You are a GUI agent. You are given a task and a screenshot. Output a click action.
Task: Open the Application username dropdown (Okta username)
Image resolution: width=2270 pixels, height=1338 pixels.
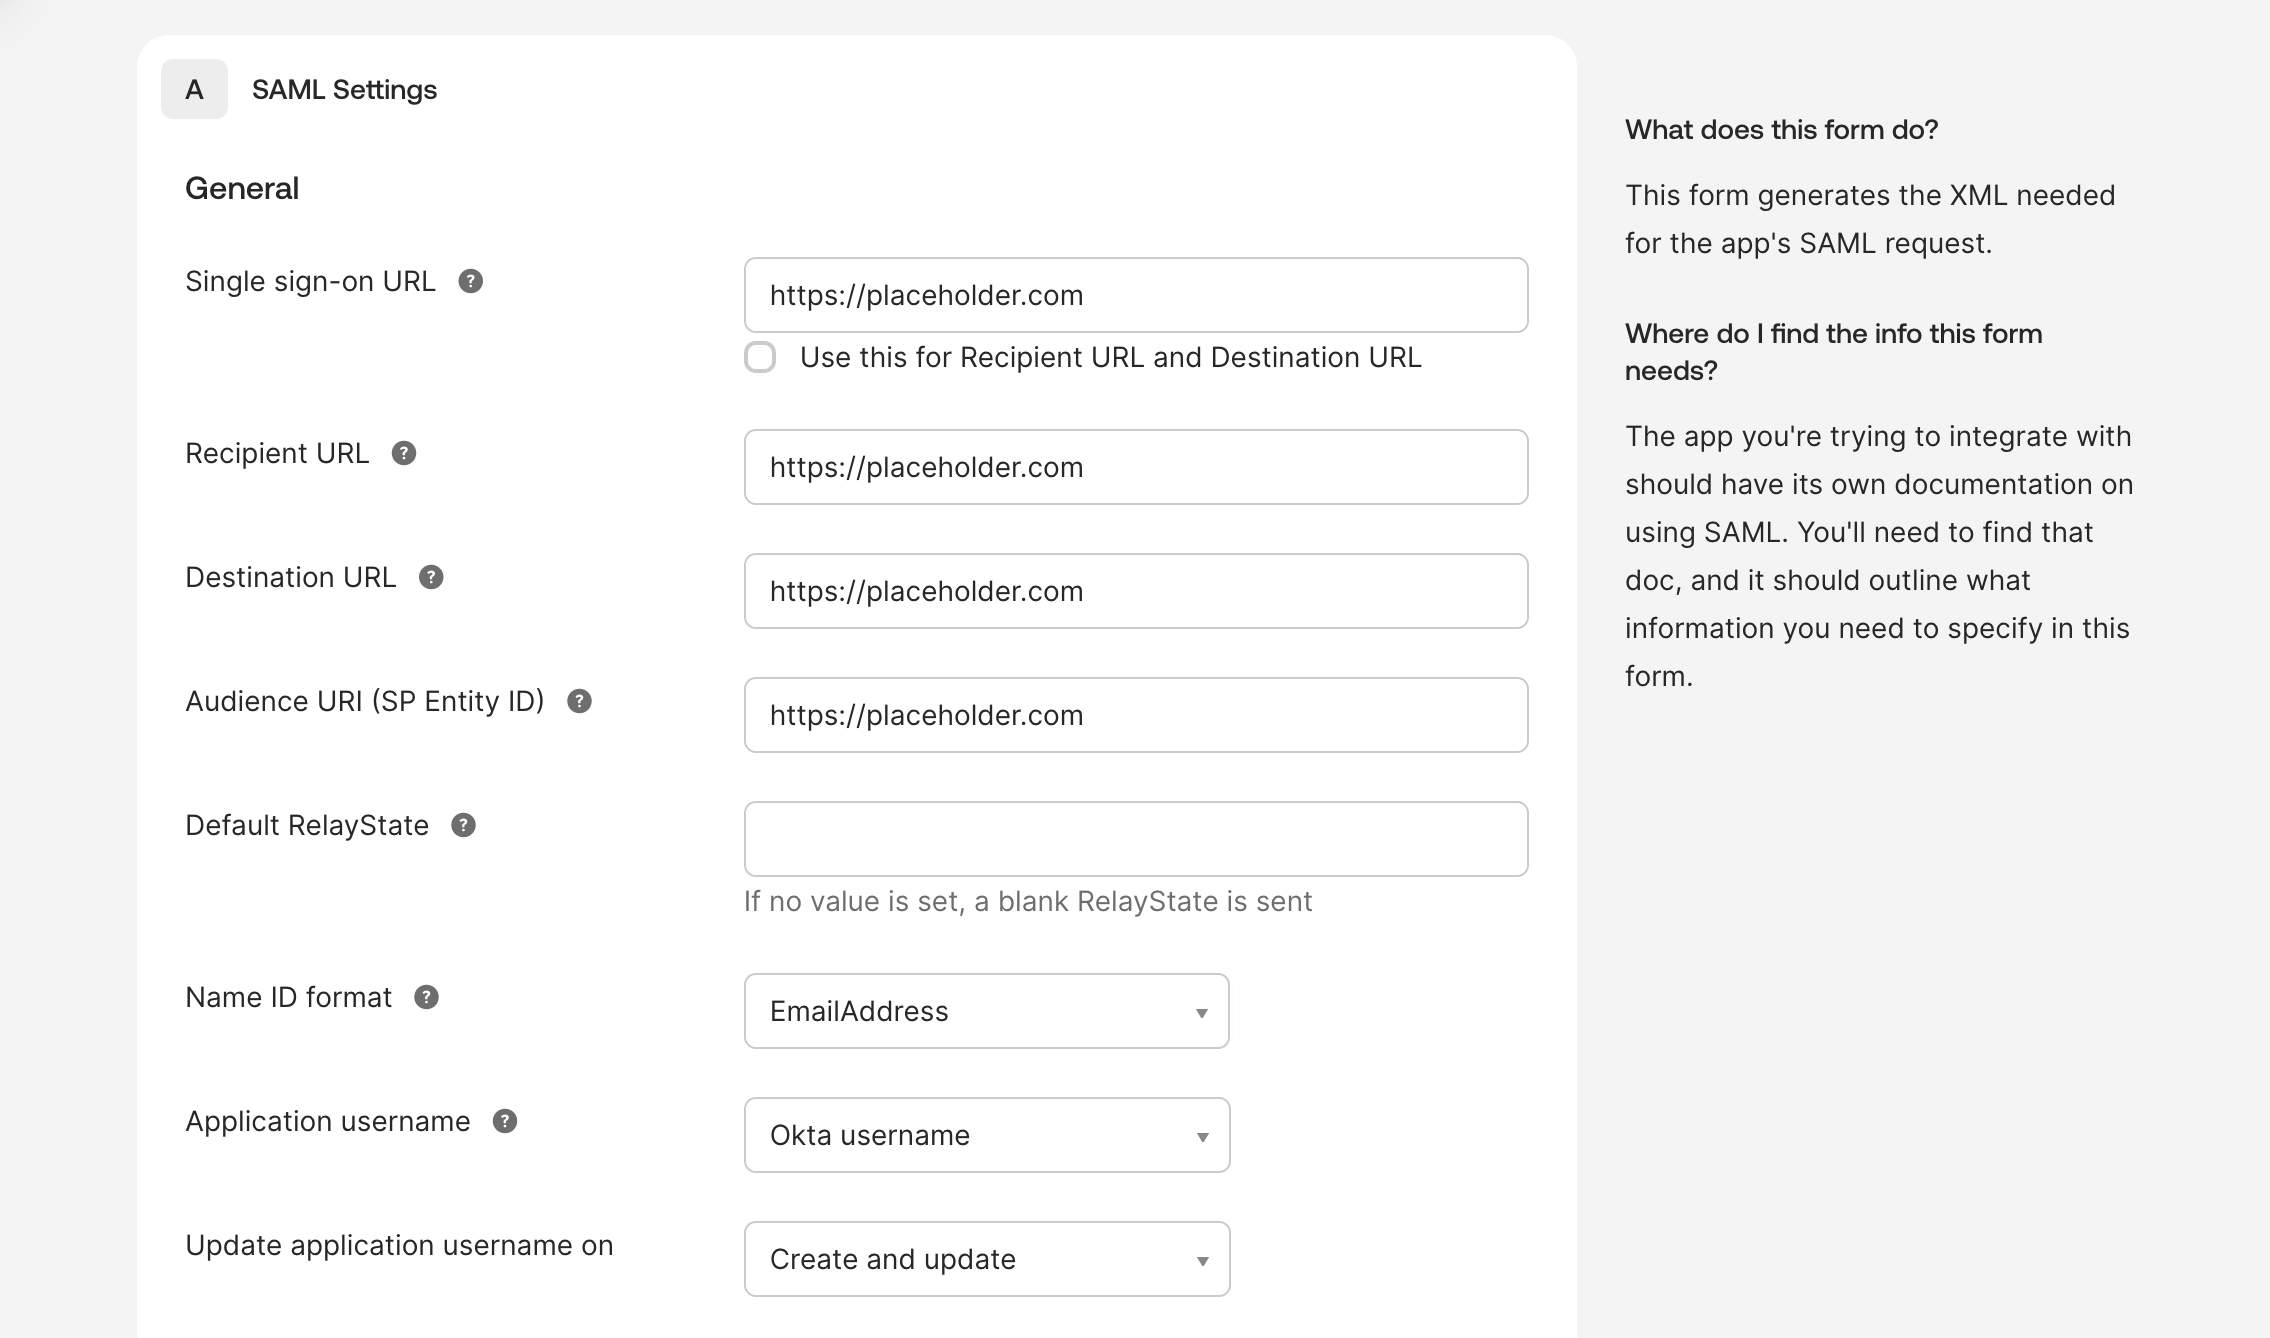point(987,1135)
